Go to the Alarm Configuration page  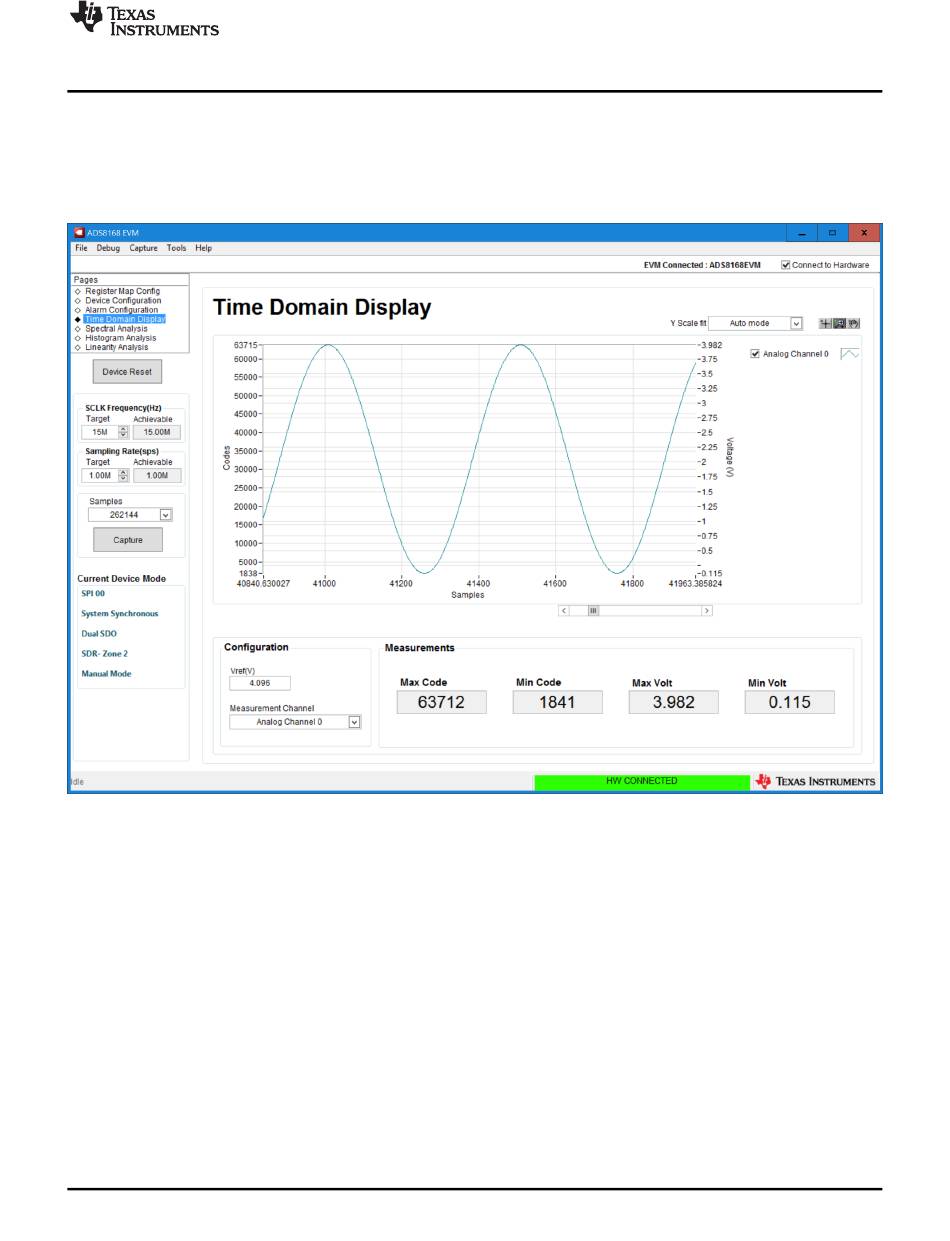pyautogui.click(x=121, y=310)
